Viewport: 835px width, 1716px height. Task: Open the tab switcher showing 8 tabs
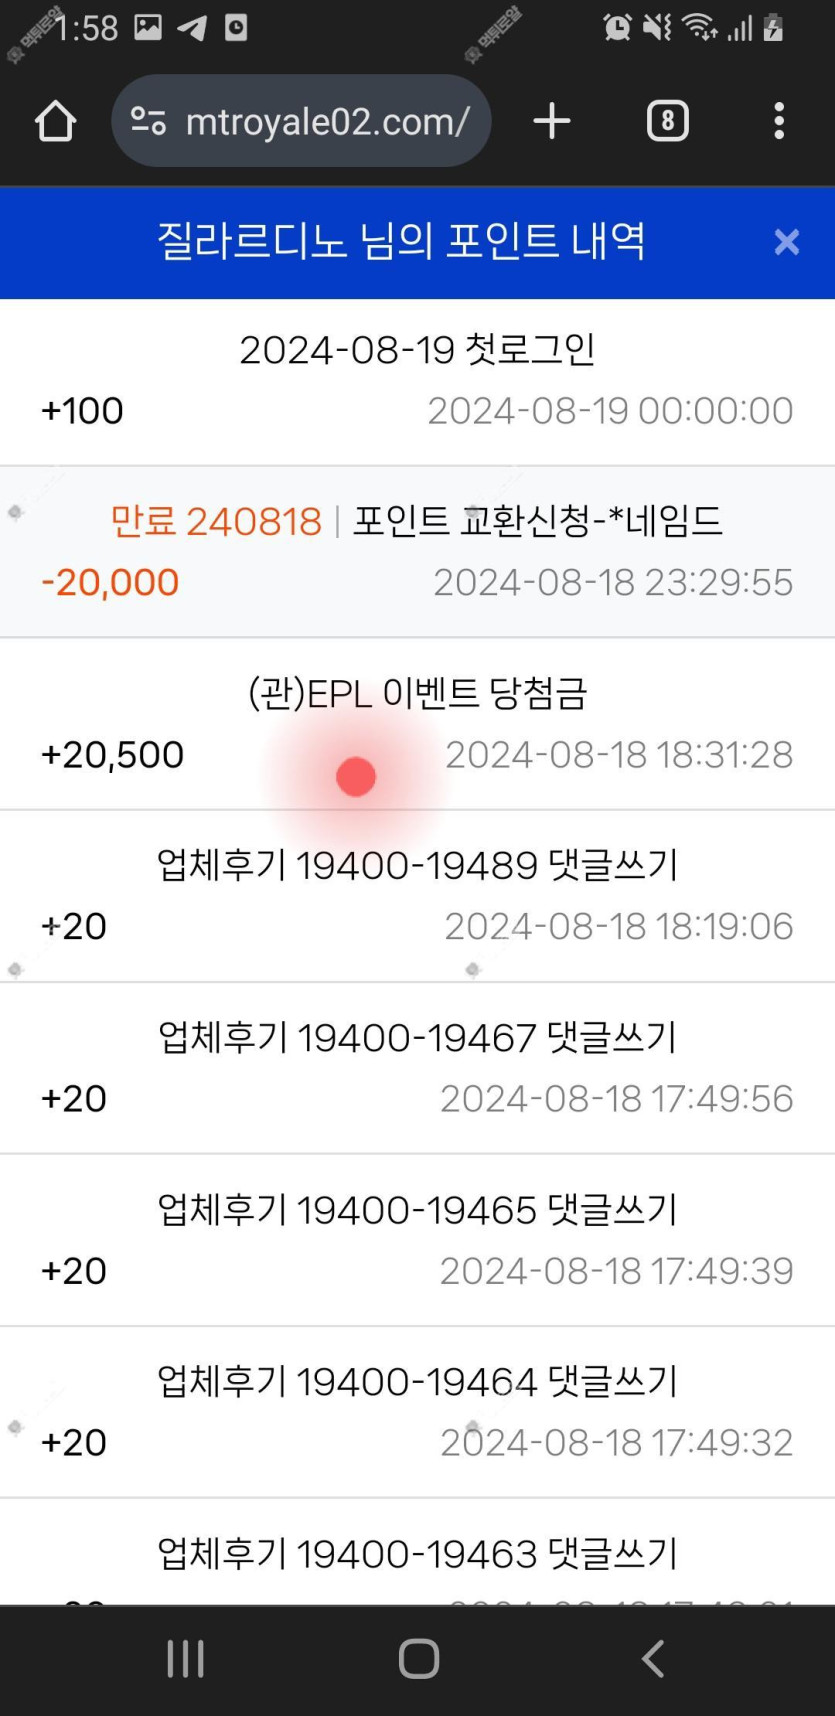[x=668, y=122]
